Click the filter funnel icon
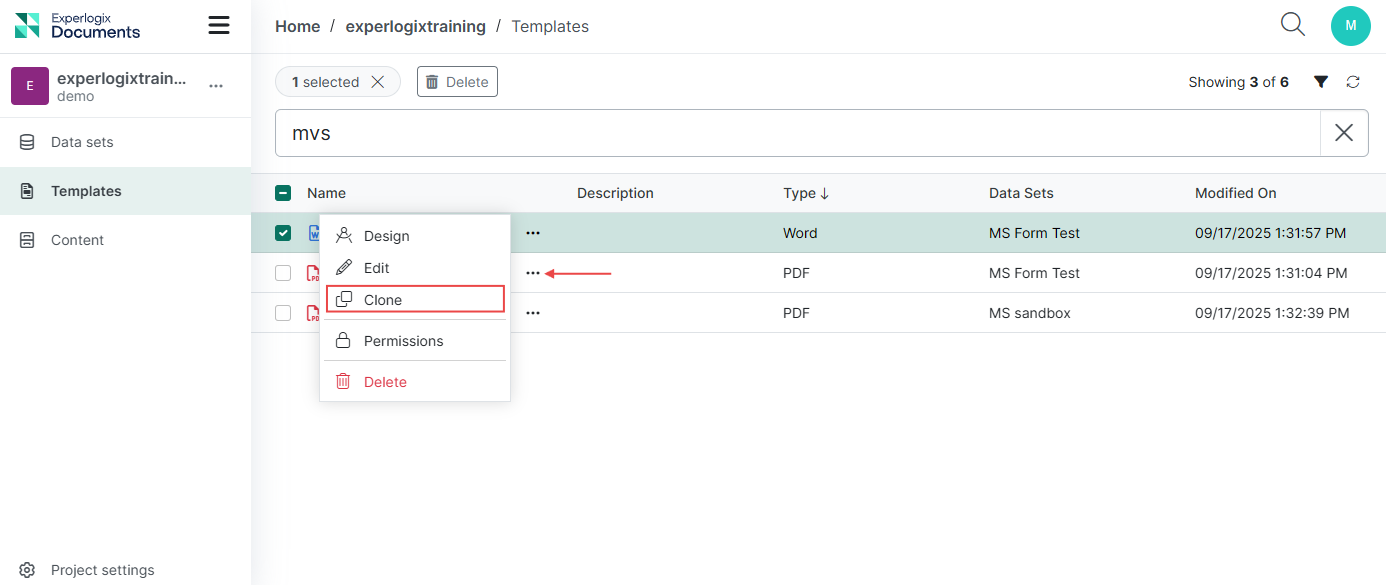 (x=1321, y=82)
